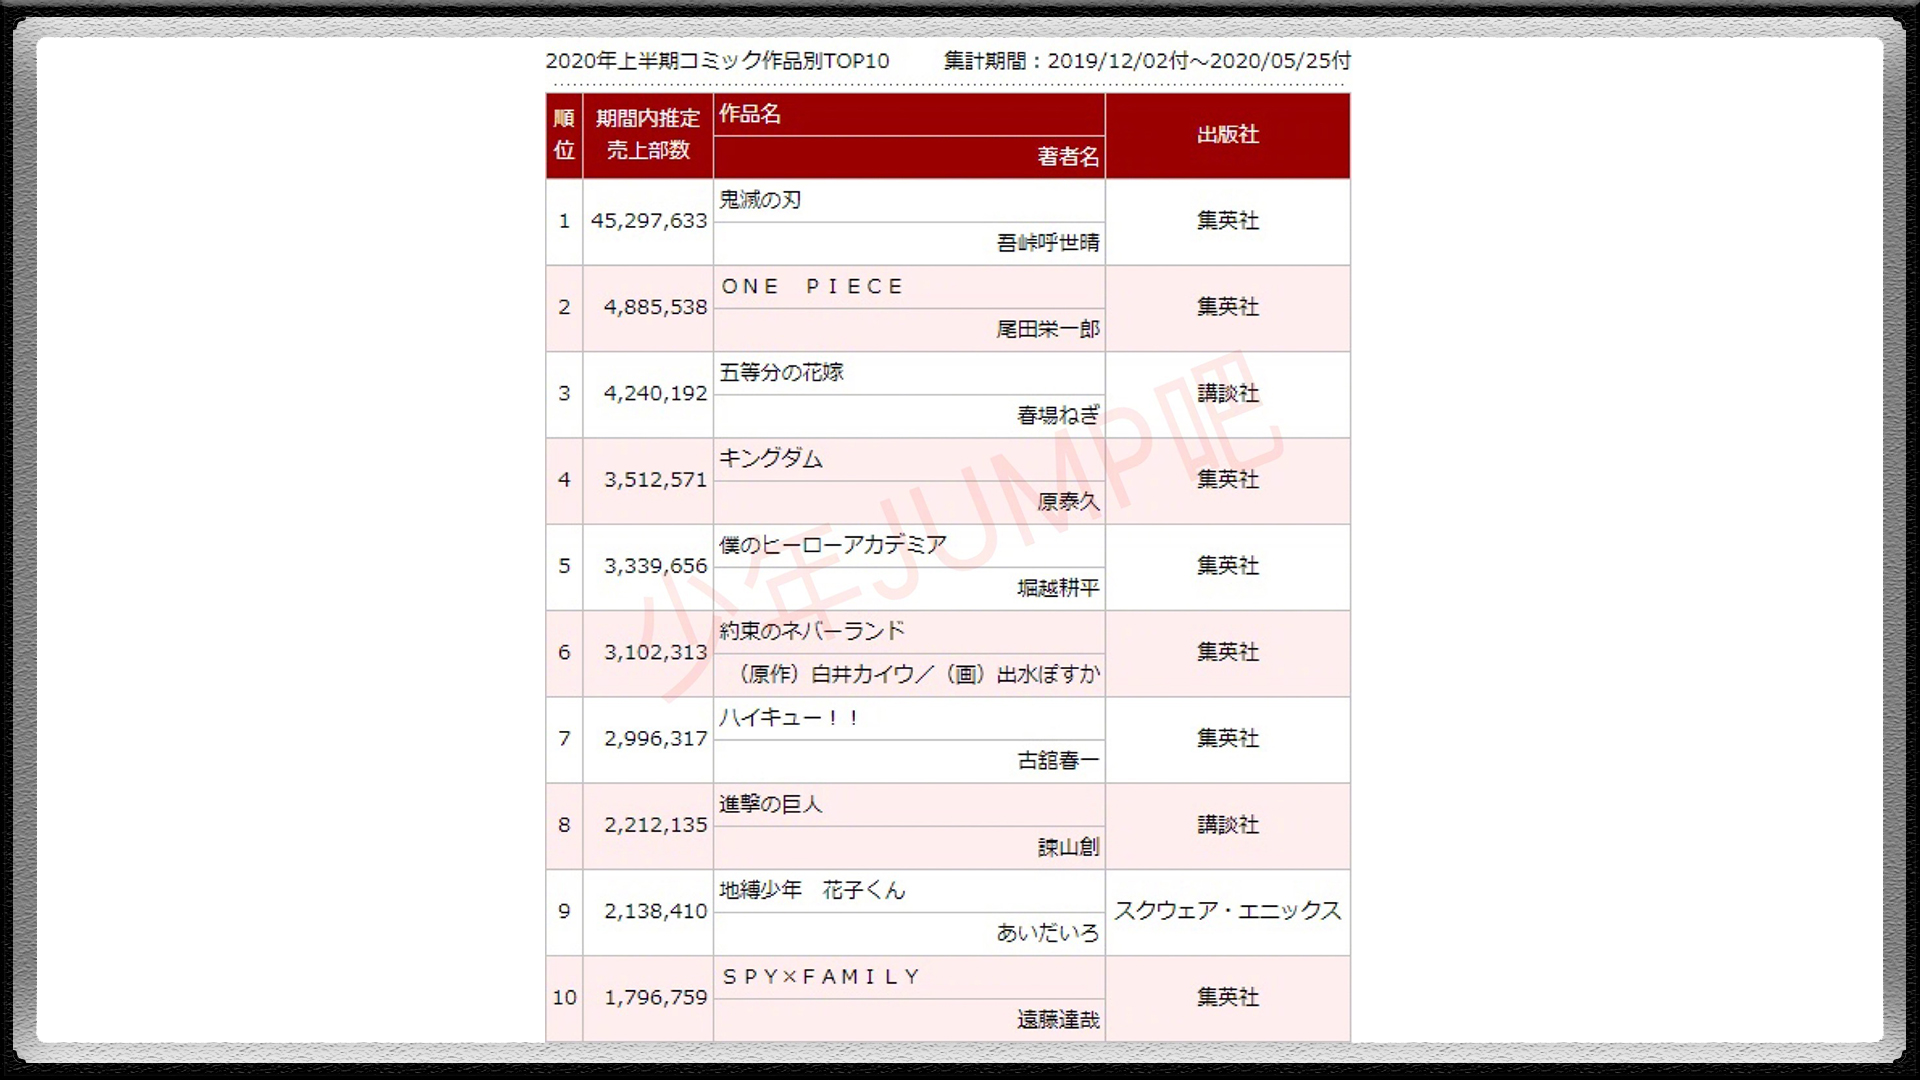1920x1080 pixels.
Task: Click the スクウェア・エニックス publisher cell
Action: 1227,911
